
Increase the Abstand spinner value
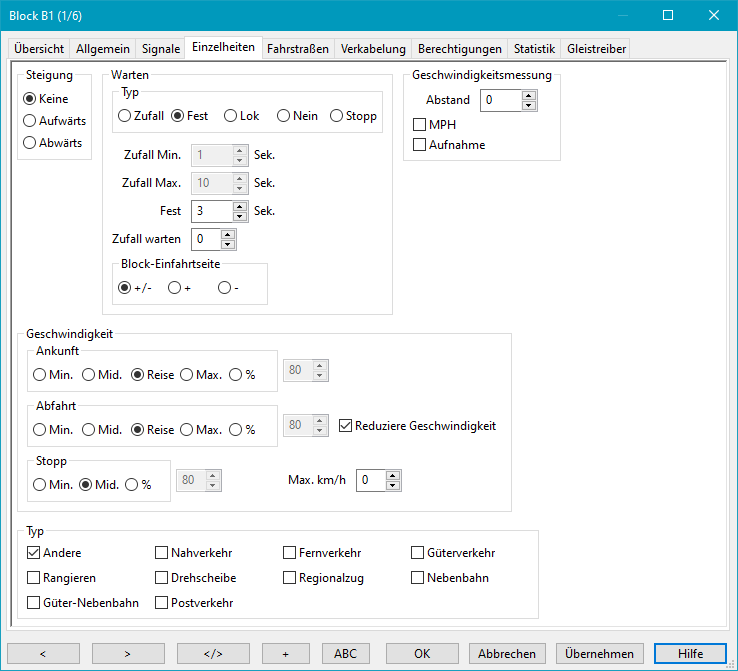pyautogui.click(x=529, y=95)
